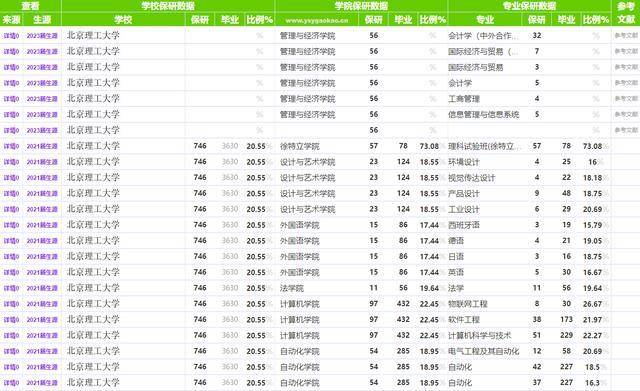Select 自动化 major cell with ratio 18.5
640x391 pixels.
tap(460, 367)
